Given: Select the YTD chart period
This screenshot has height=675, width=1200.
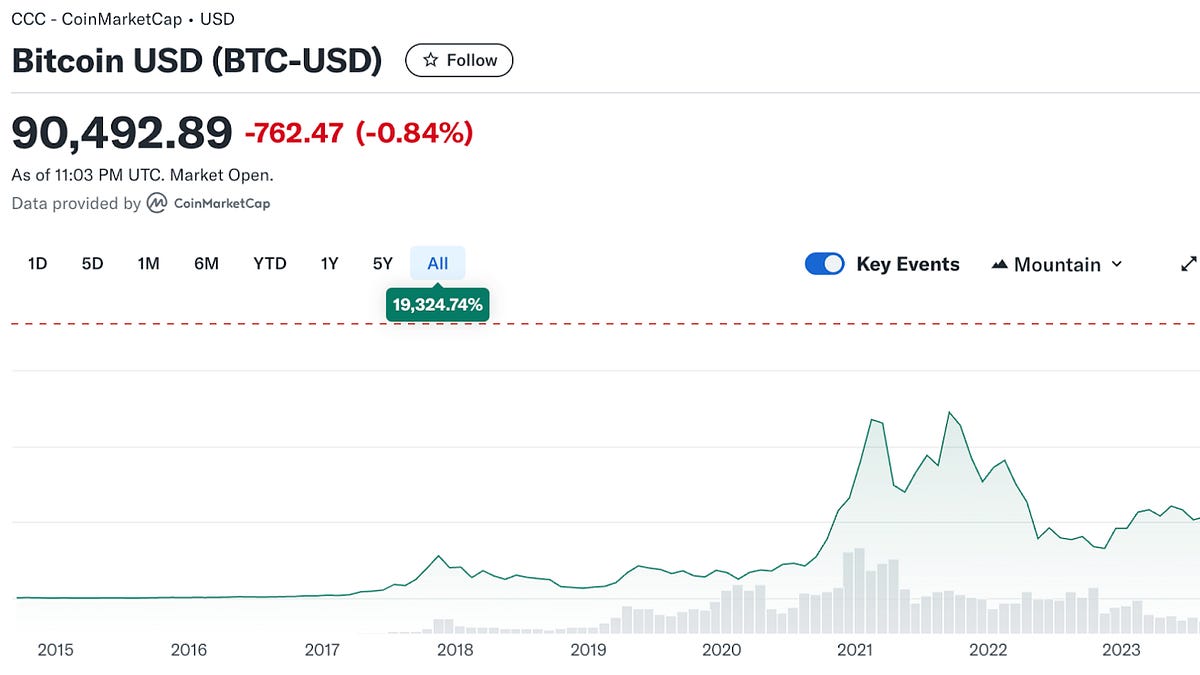Looking at the screenshot, I should coord(268,263).
